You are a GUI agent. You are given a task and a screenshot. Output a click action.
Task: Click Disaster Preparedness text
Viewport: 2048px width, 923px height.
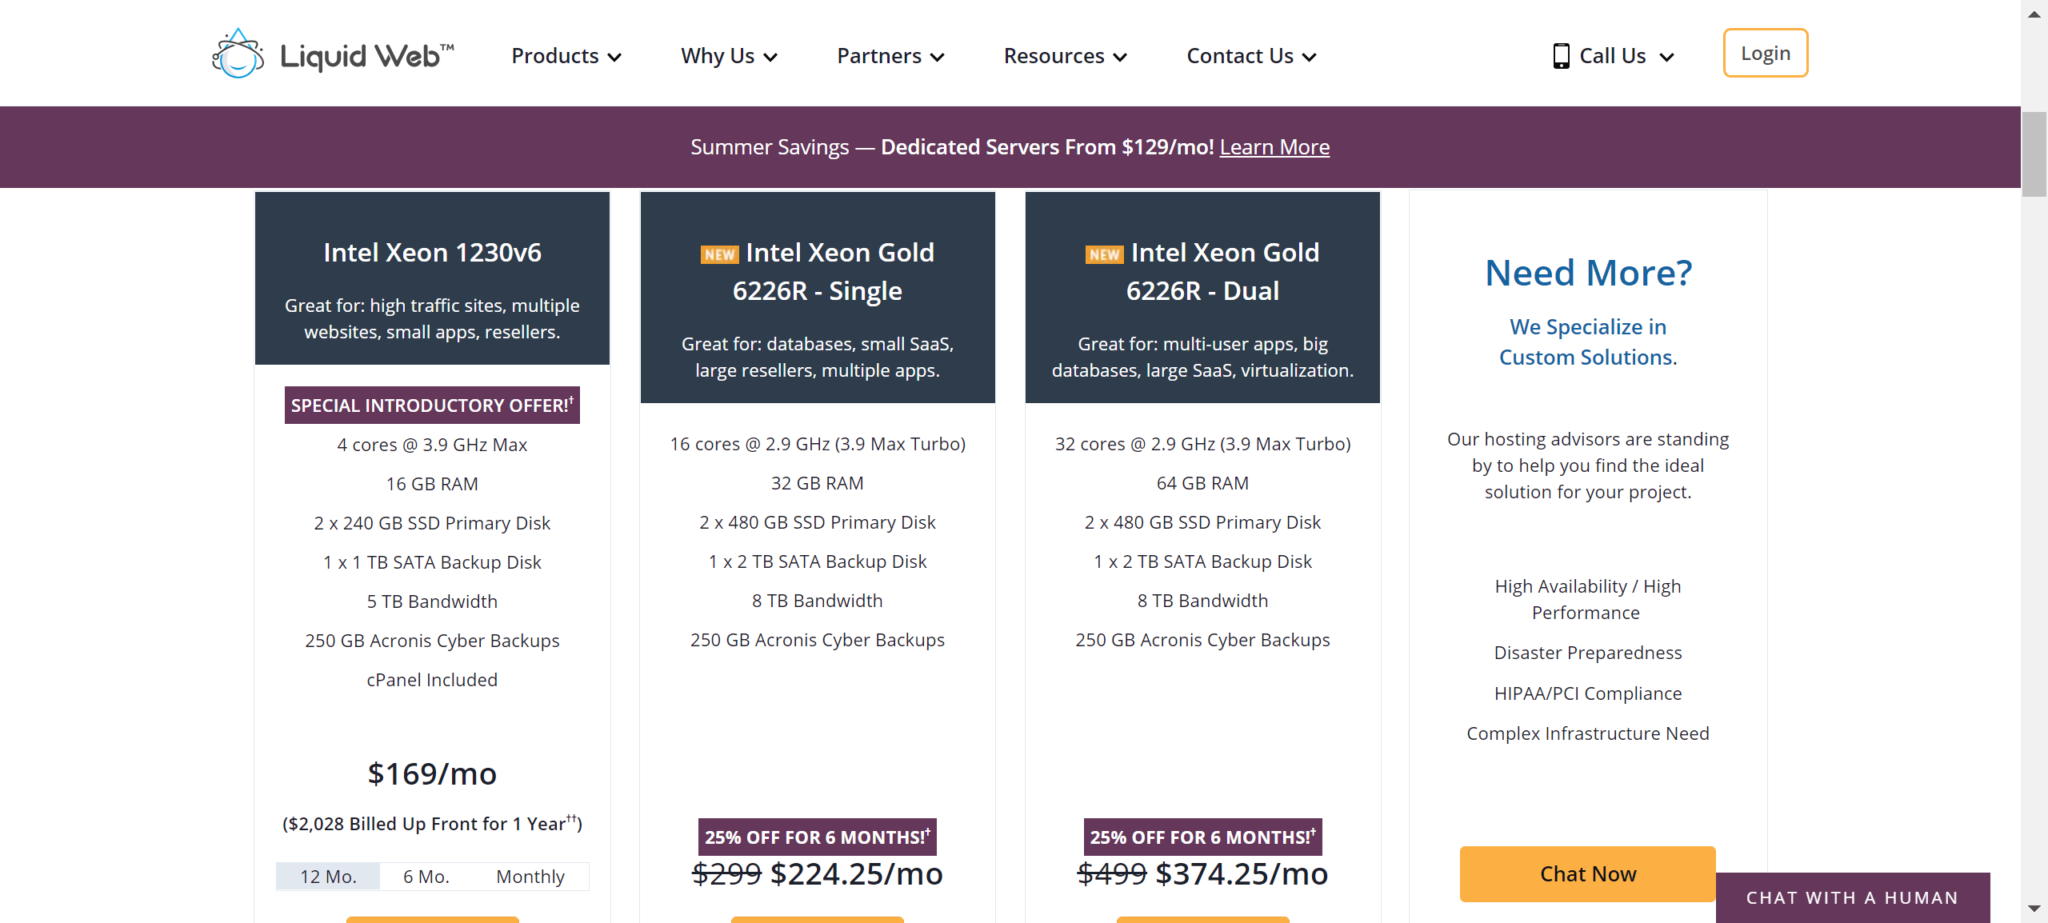pos(1588,653)
